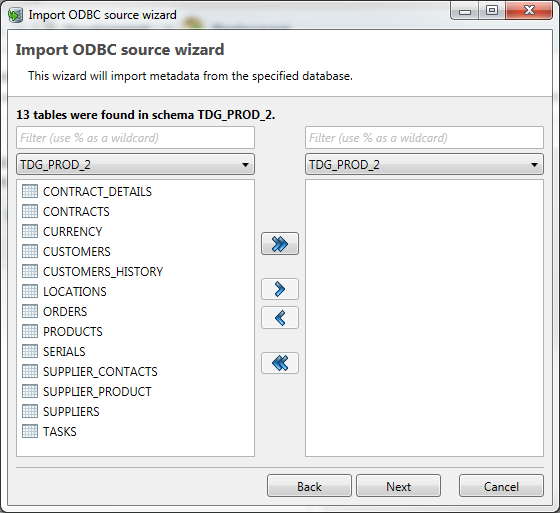This screenshot has width=560, height=513.
Task: Cancel the import wizard
Action: 501,486
